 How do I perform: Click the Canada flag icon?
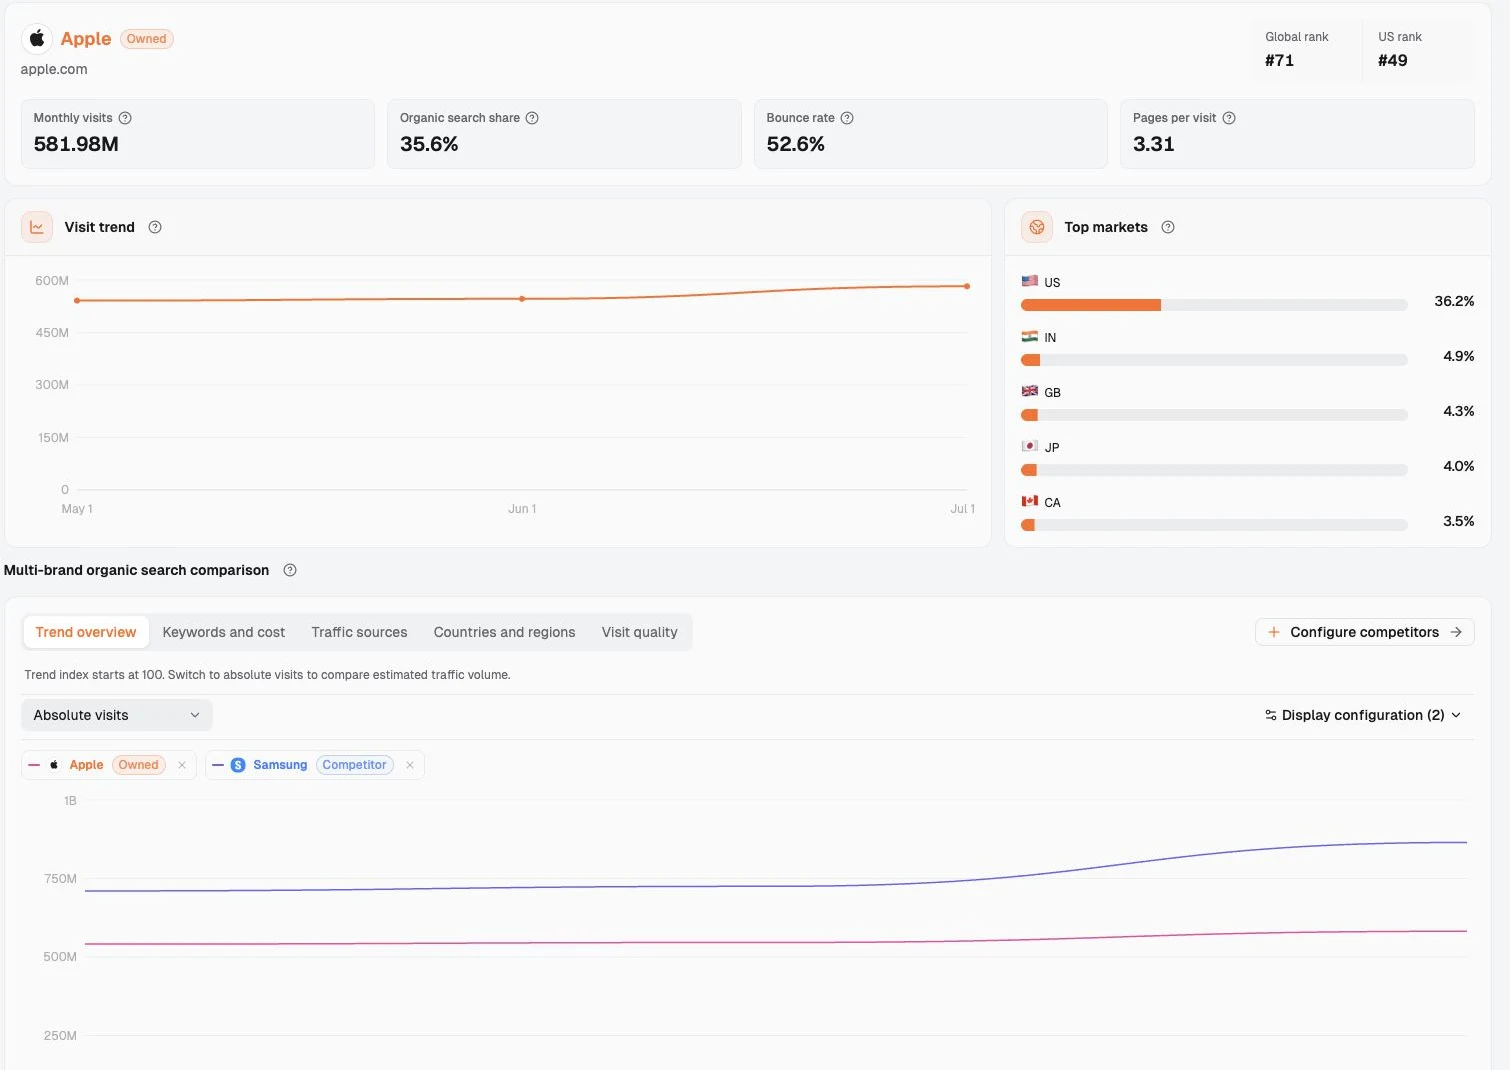(1029, 501)
